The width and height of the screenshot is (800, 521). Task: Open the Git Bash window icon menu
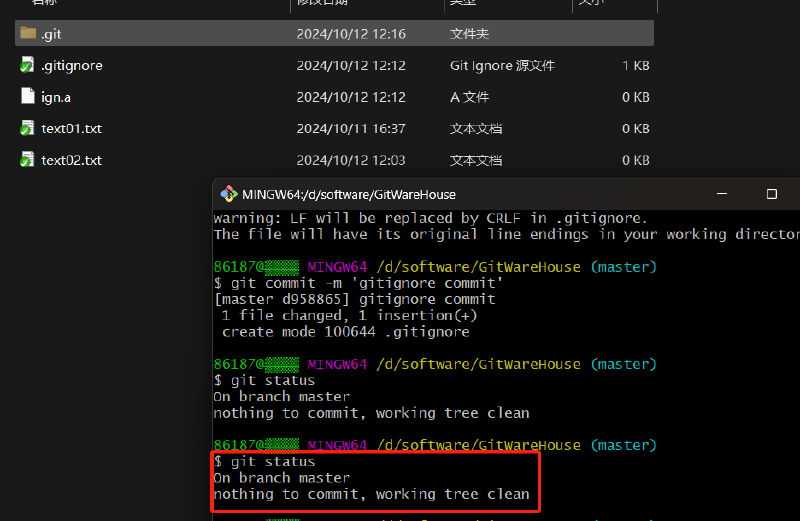pyautogui.click(x=229, y=194)
